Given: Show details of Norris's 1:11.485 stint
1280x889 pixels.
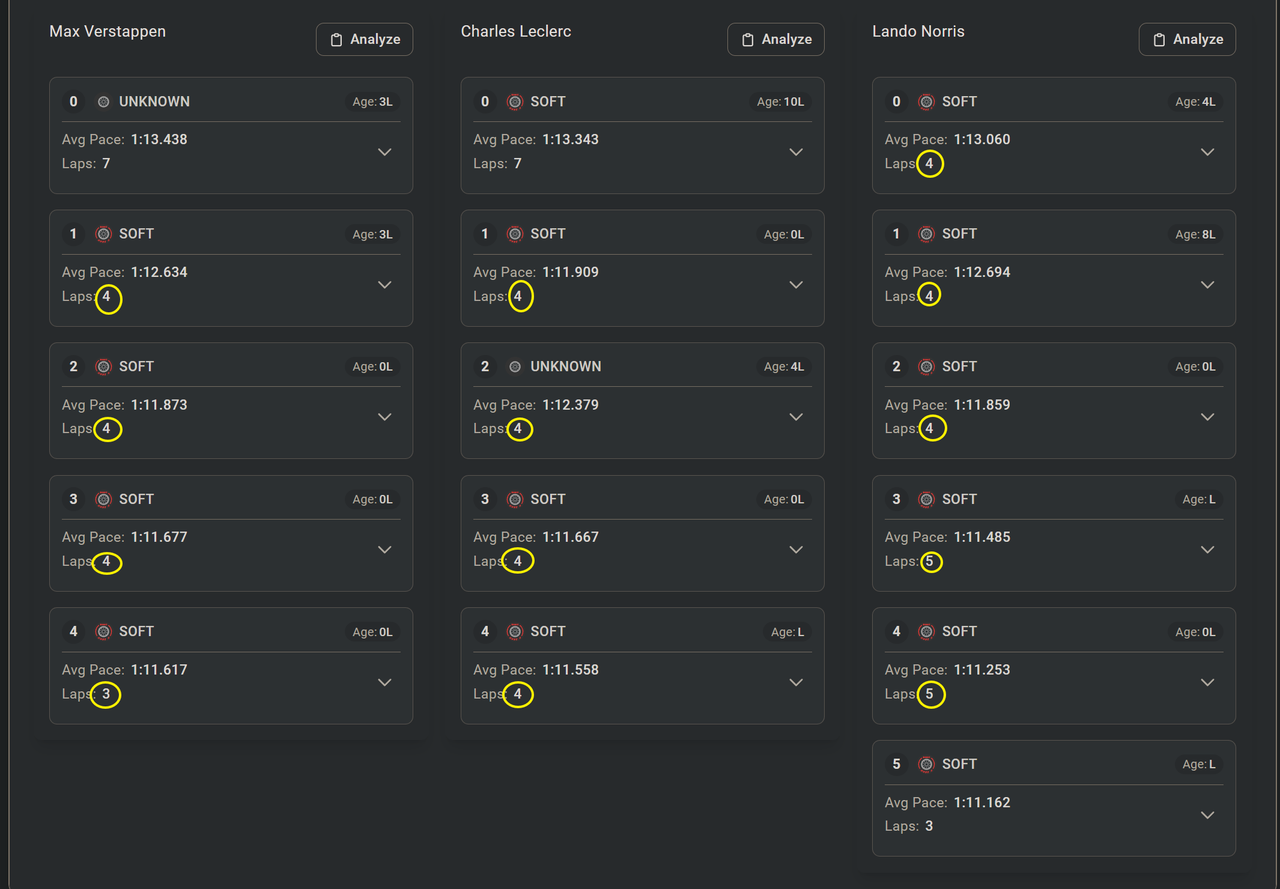Looking at the screenshot, I should pos(1208,549).
